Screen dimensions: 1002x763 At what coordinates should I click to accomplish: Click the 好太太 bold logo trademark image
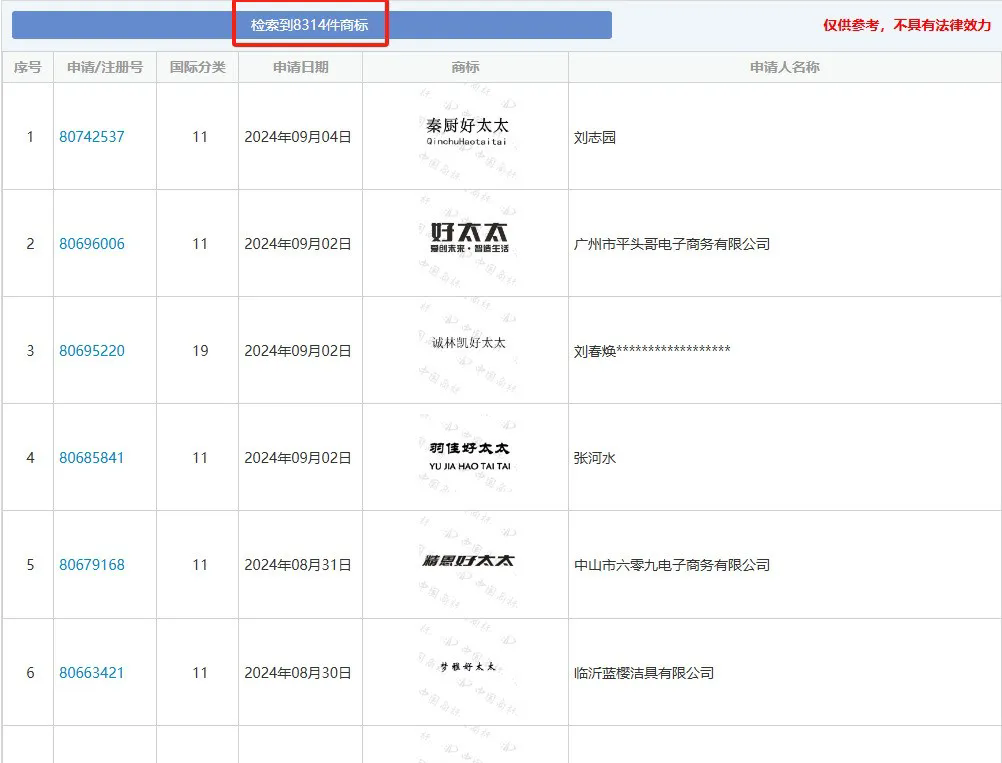click(x=469, y=238)
